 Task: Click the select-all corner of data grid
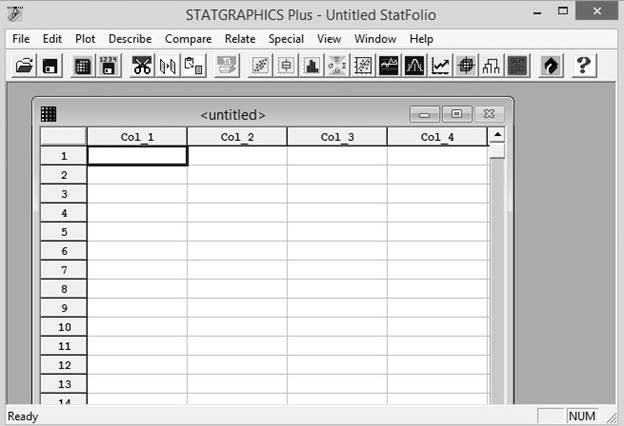pos(64,137)
